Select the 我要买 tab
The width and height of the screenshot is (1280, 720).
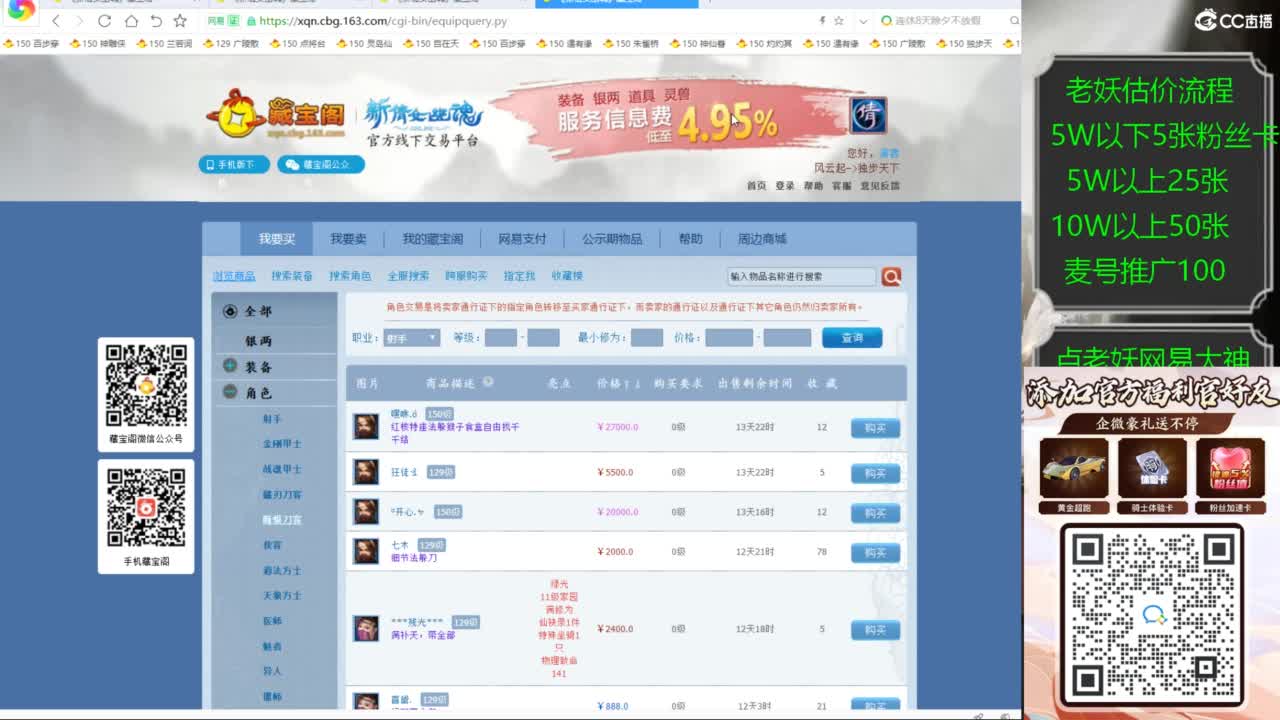277,239
